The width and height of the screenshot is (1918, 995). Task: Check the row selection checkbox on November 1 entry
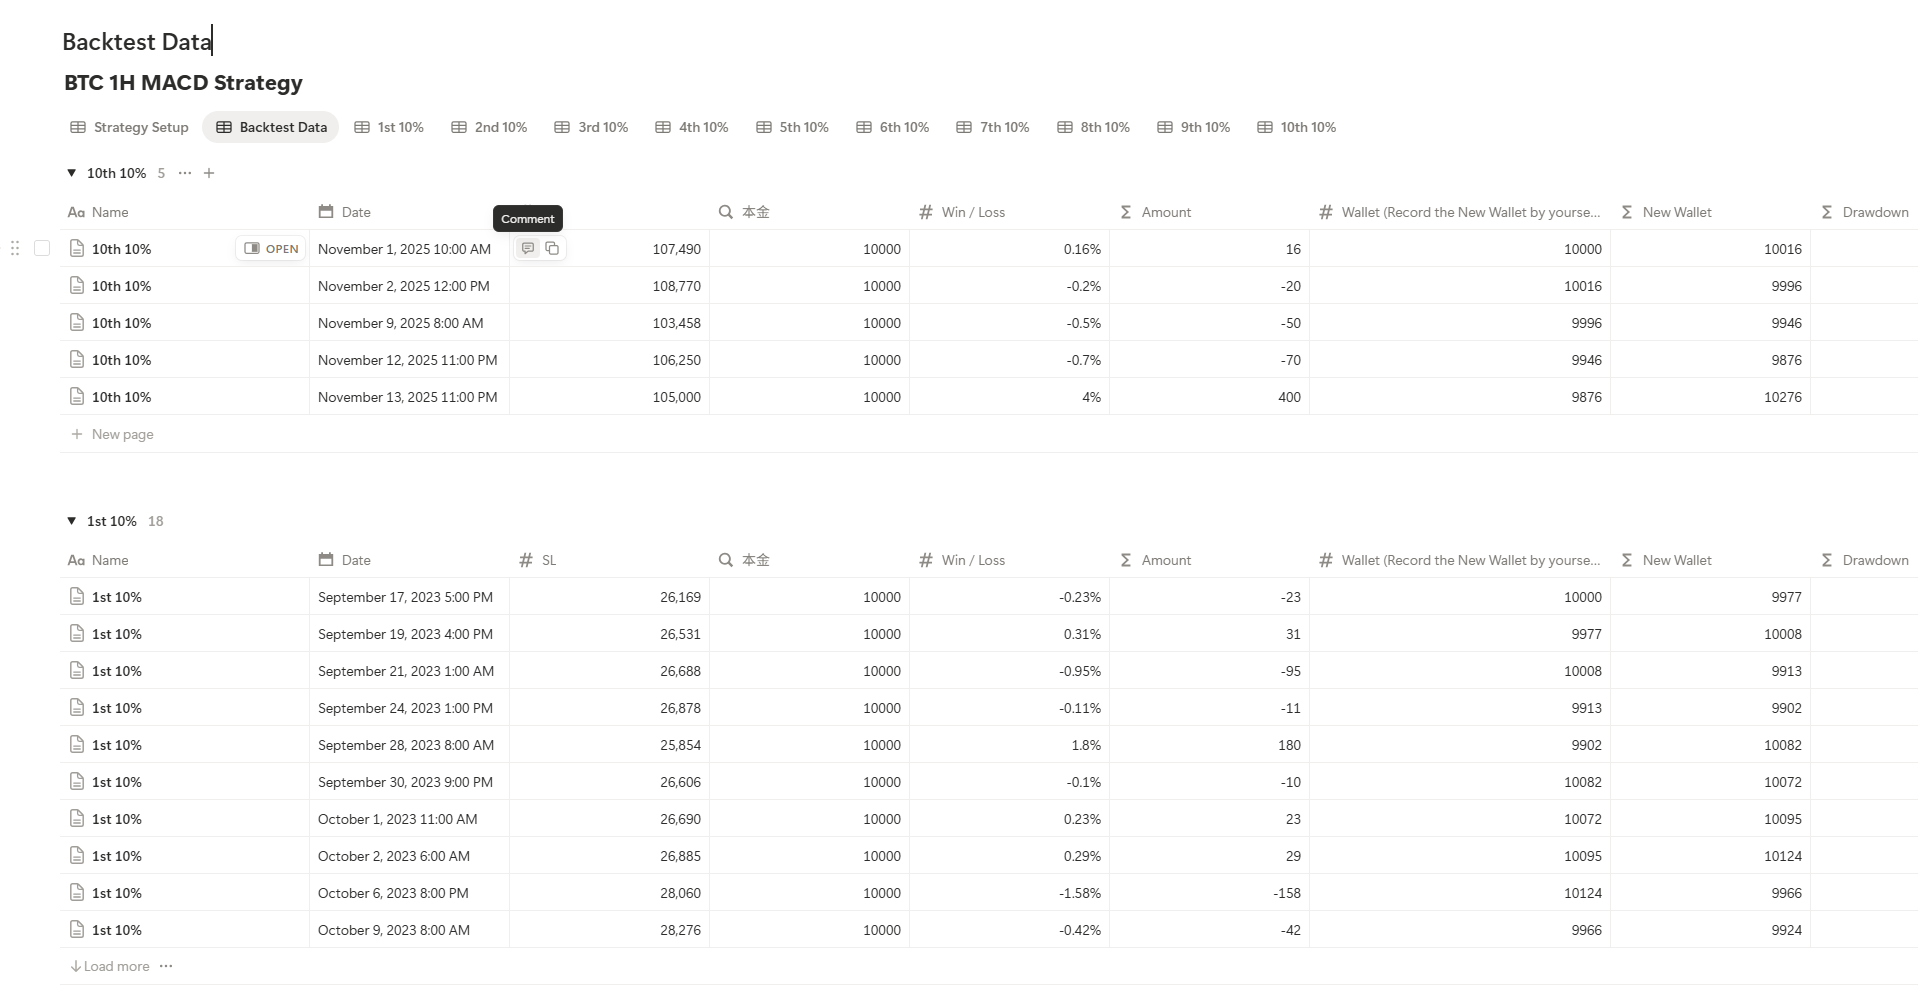[x=41, y=248]
